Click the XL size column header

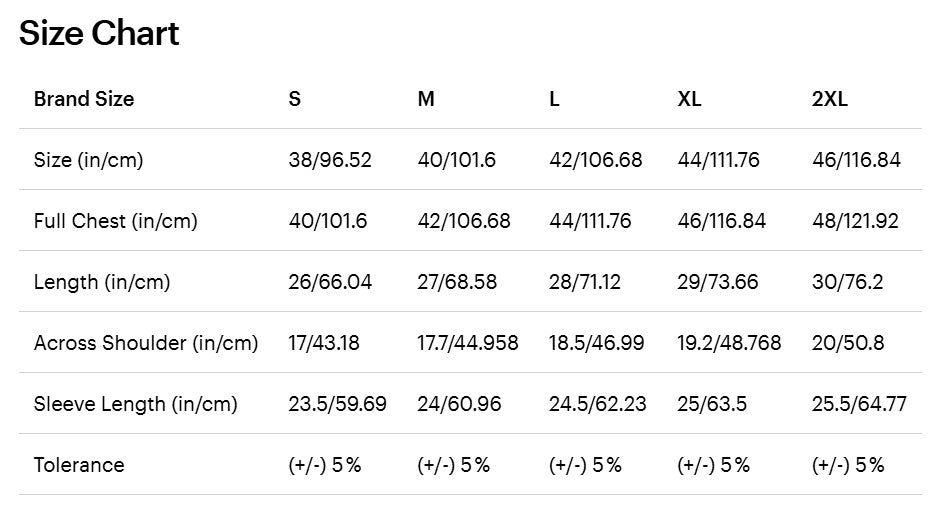[689, 99]
